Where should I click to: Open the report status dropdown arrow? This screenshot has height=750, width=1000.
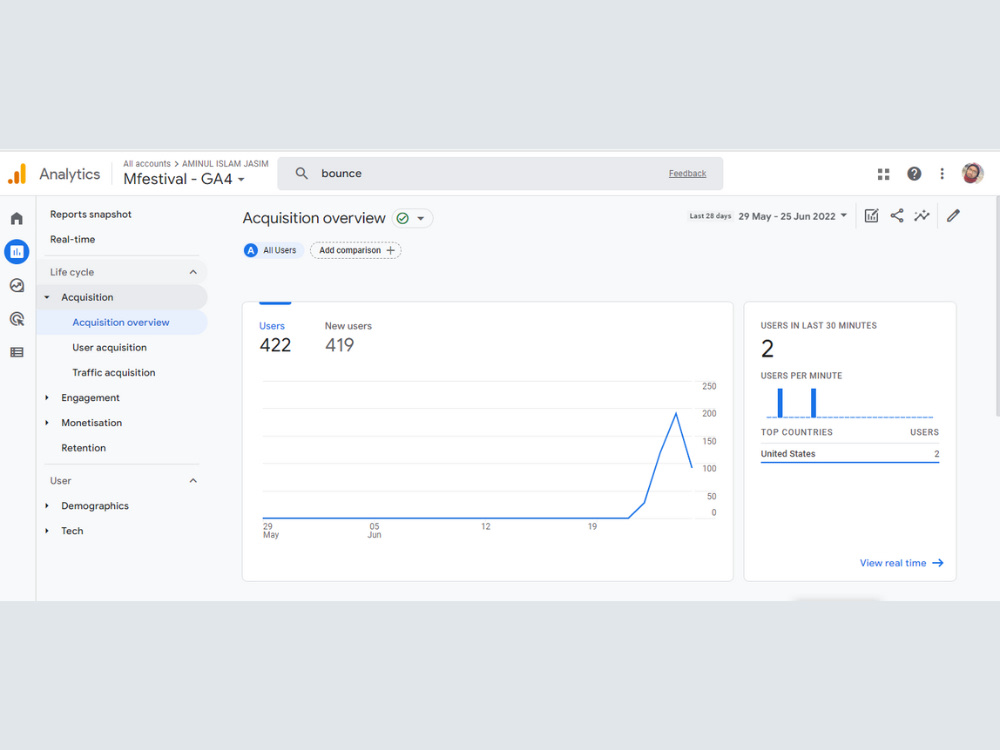[420, 218]
